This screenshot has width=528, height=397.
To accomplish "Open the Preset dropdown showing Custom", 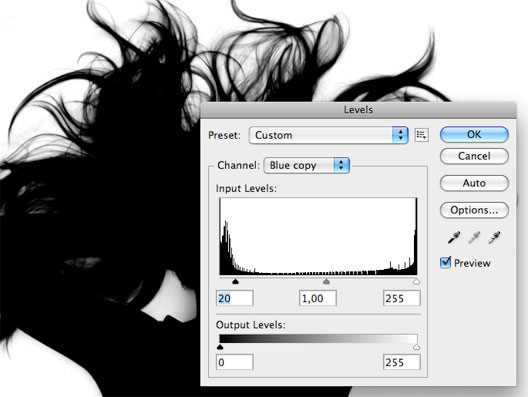I will pyautogui.click(x=329, y=135).
